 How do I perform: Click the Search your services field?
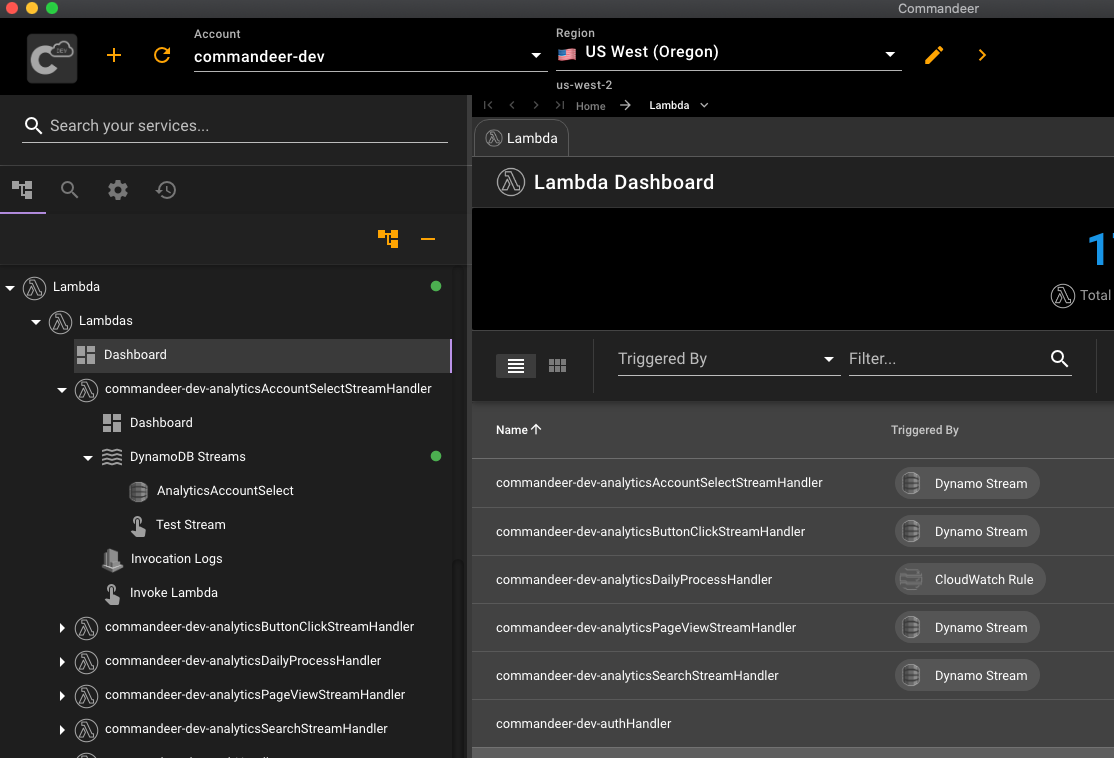pos(235,126)
